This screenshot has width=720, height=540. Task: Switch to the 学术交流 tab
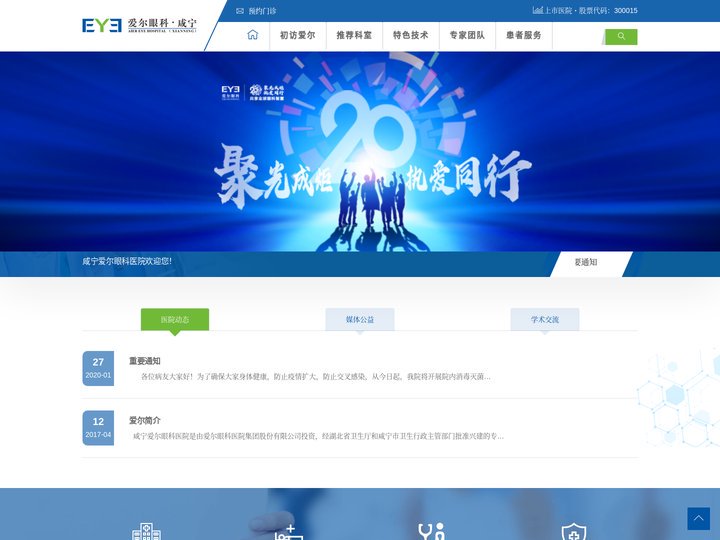pos(545,320)
